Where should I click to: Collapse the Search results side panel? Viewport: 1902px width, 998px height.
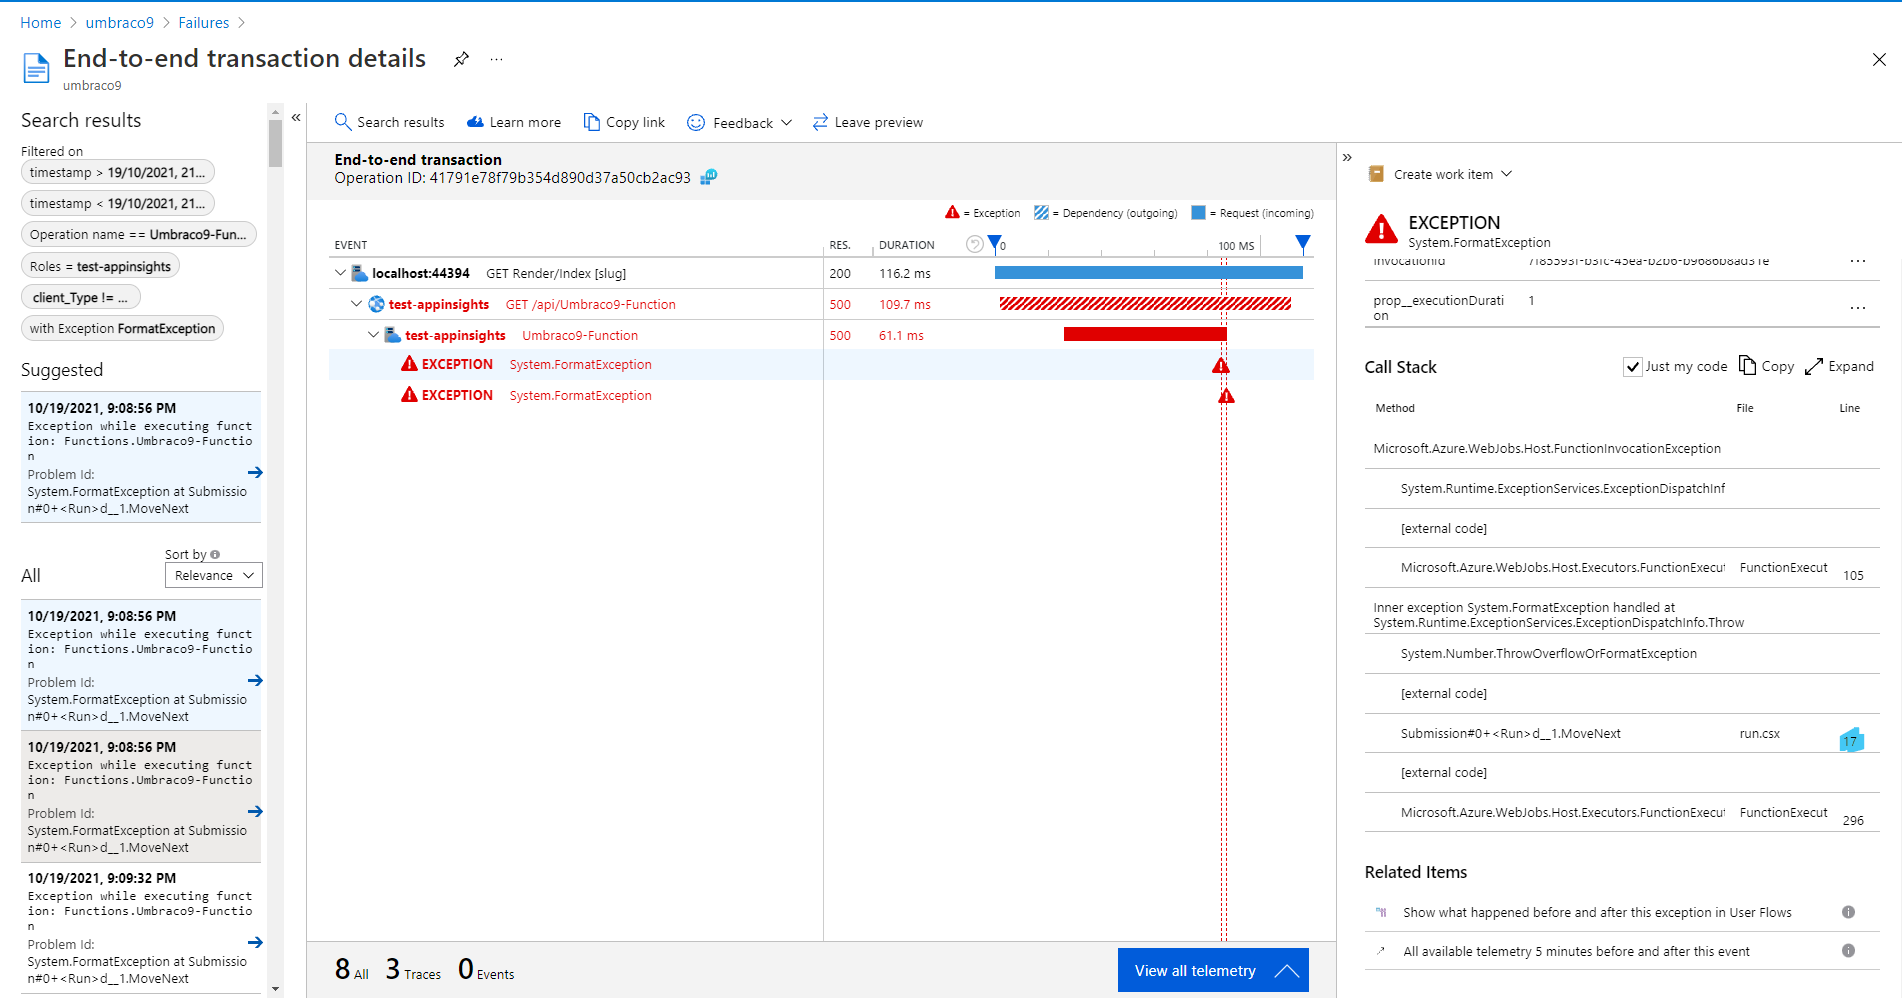(296, 118)
